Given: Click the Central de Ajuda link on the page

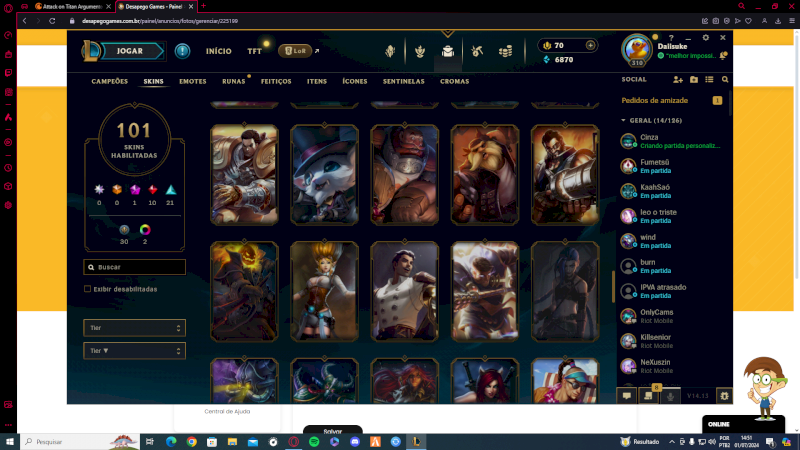Looking at the screenshot, I should click(227, 411).
